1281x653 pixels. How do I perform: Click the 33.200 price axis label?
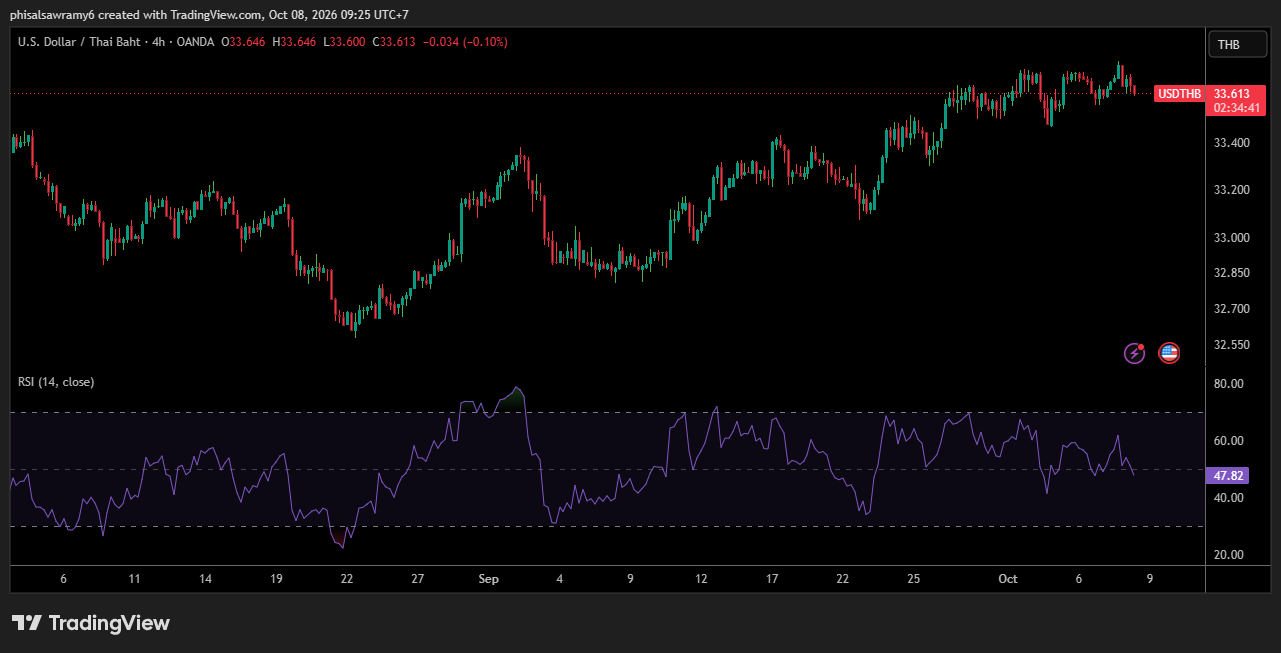[x=1231, y=190]
